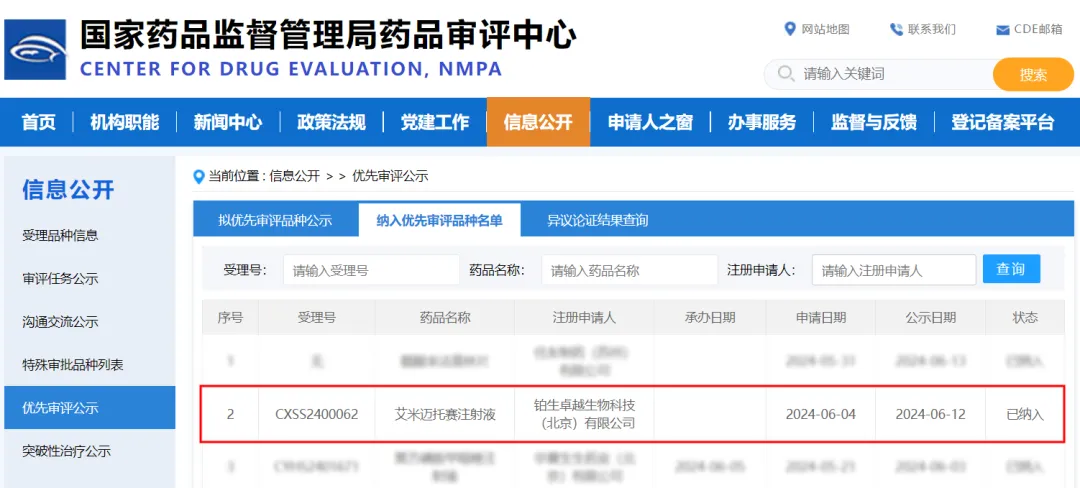Click the 当前位置 location pin icon
This screenshot has height=488, width=1080.
(199, 176)
